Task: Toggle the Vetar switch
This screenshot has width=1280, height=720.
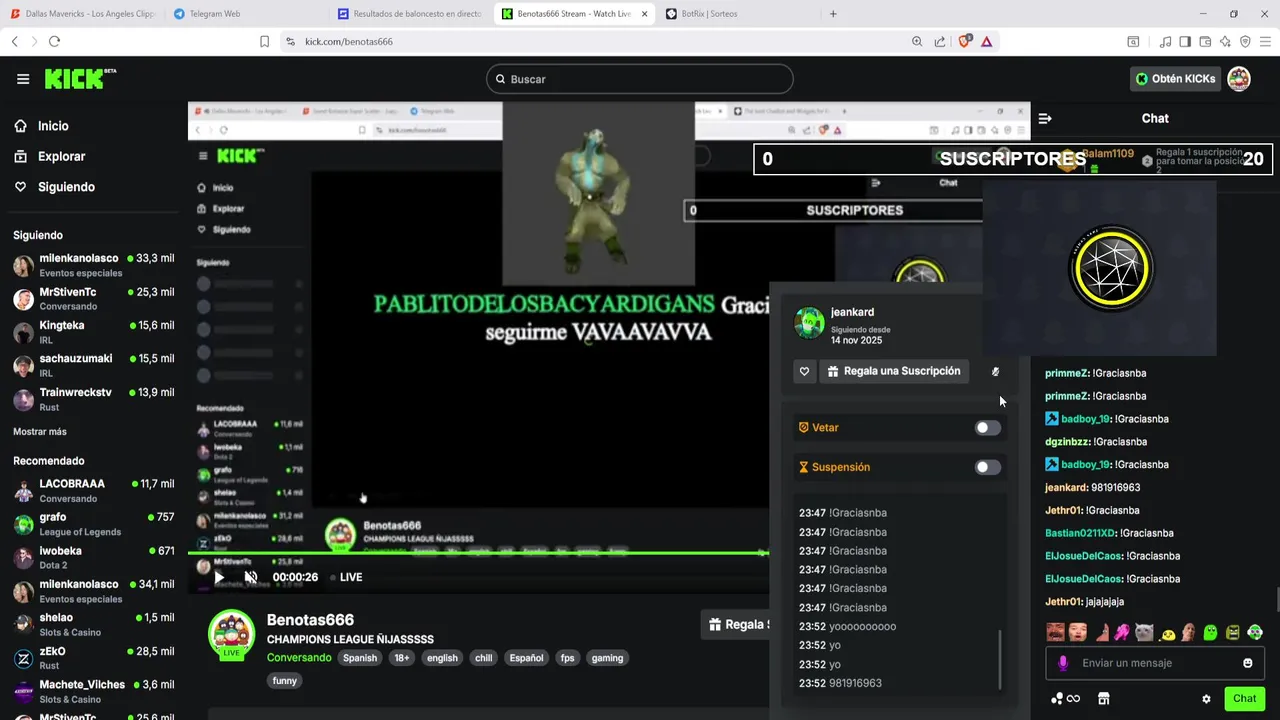Action: pyautogui.click(x=987, y=428)
